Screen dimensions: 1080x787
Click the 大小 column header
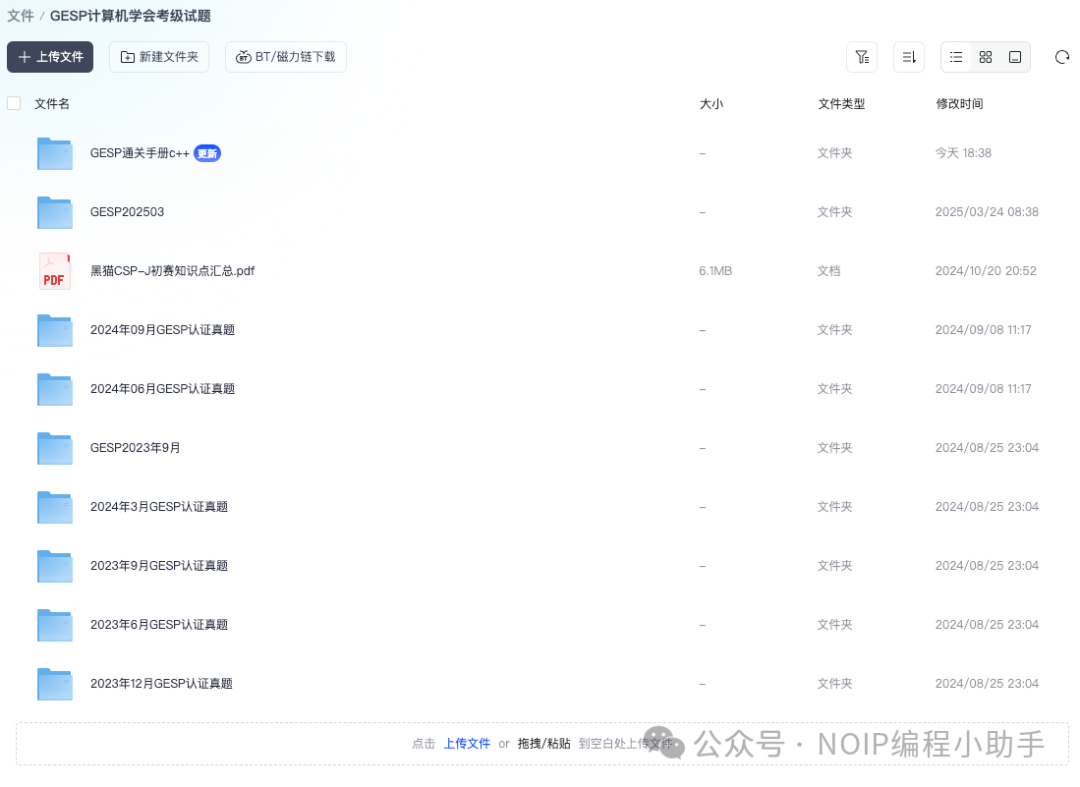712,104
